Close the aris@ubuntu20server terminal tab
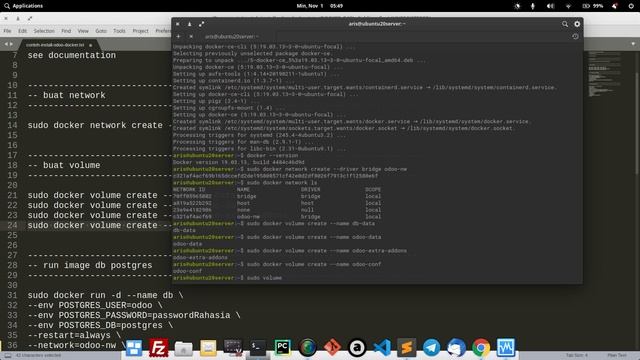The height and width of the screenshot is (360, 640). coord(191,36)
